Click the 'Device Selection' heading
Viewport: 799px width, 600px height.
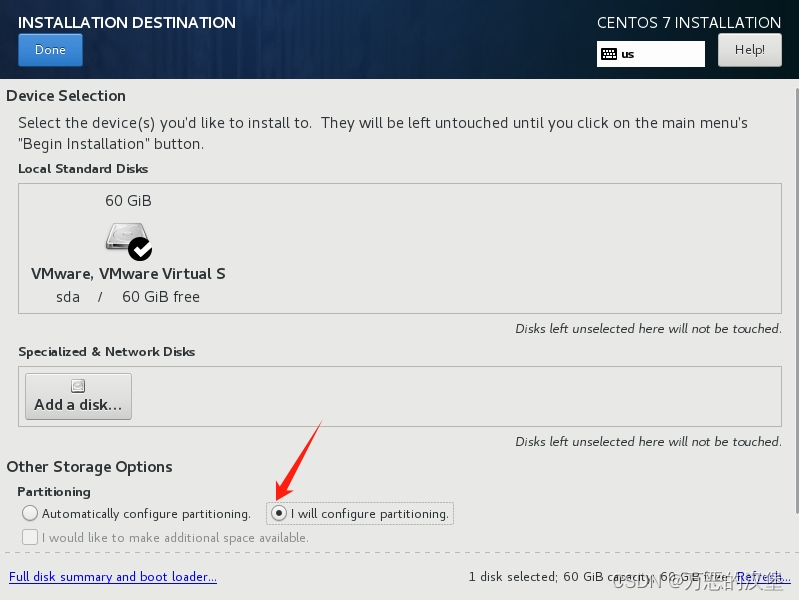[x=66, y=96]
